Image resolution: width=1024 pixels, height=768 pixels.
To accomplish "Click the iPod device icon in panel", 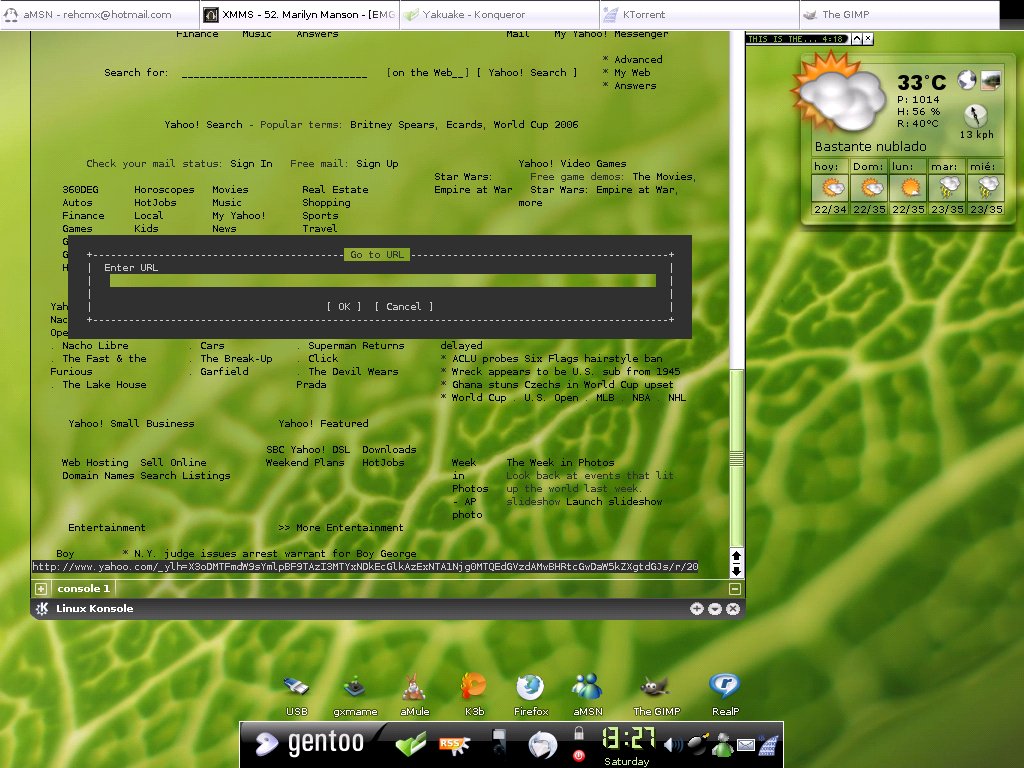I will 499,743.
